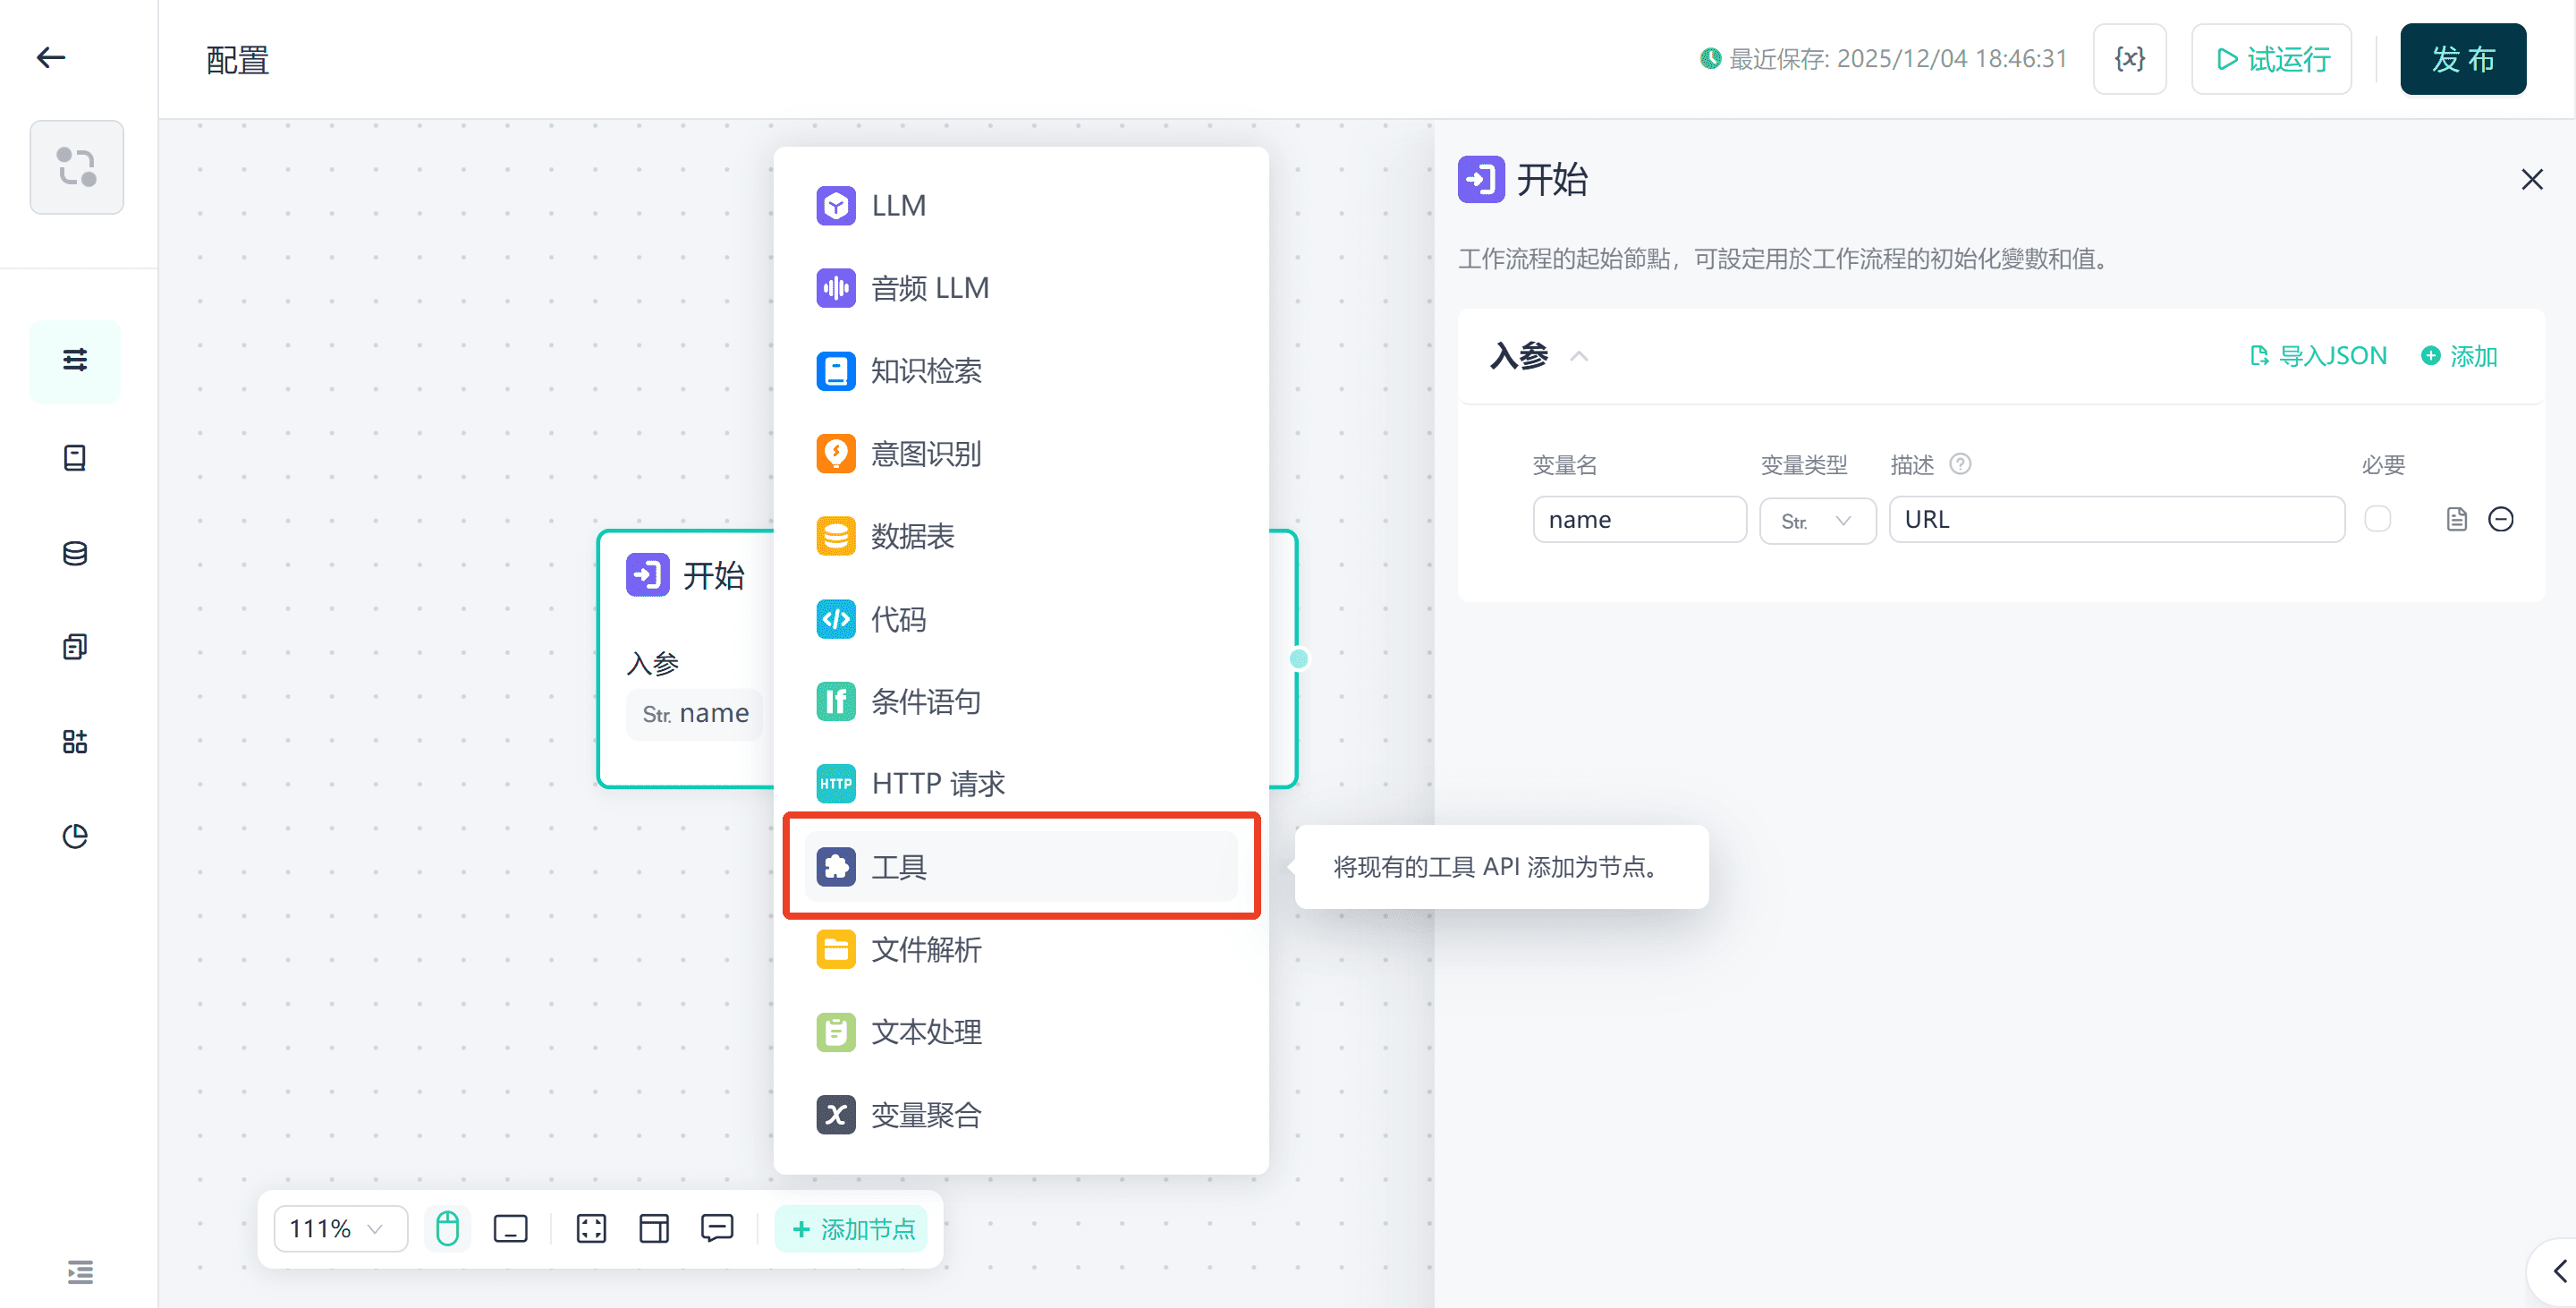The width and height of the screenshot is (2576, 1308).
Task: Select the comment tool in the bottom toolbar
Action: pyautogui.click(x=718, y=1228)
